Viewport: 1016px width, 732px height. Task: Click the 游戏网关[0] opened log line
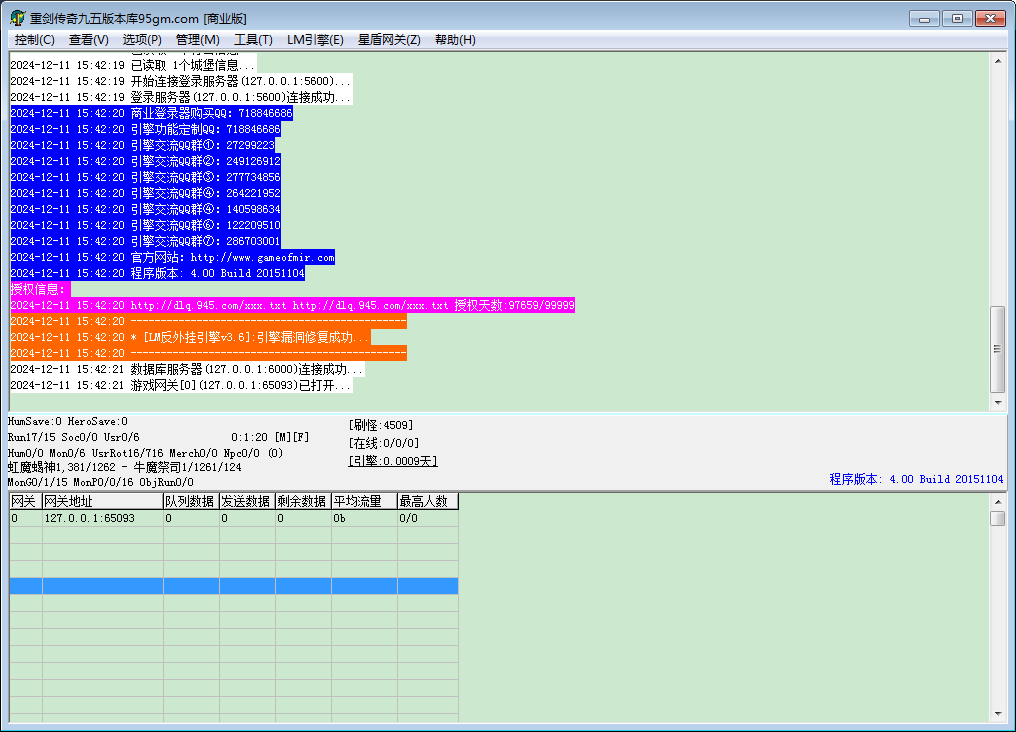(181, 385)
